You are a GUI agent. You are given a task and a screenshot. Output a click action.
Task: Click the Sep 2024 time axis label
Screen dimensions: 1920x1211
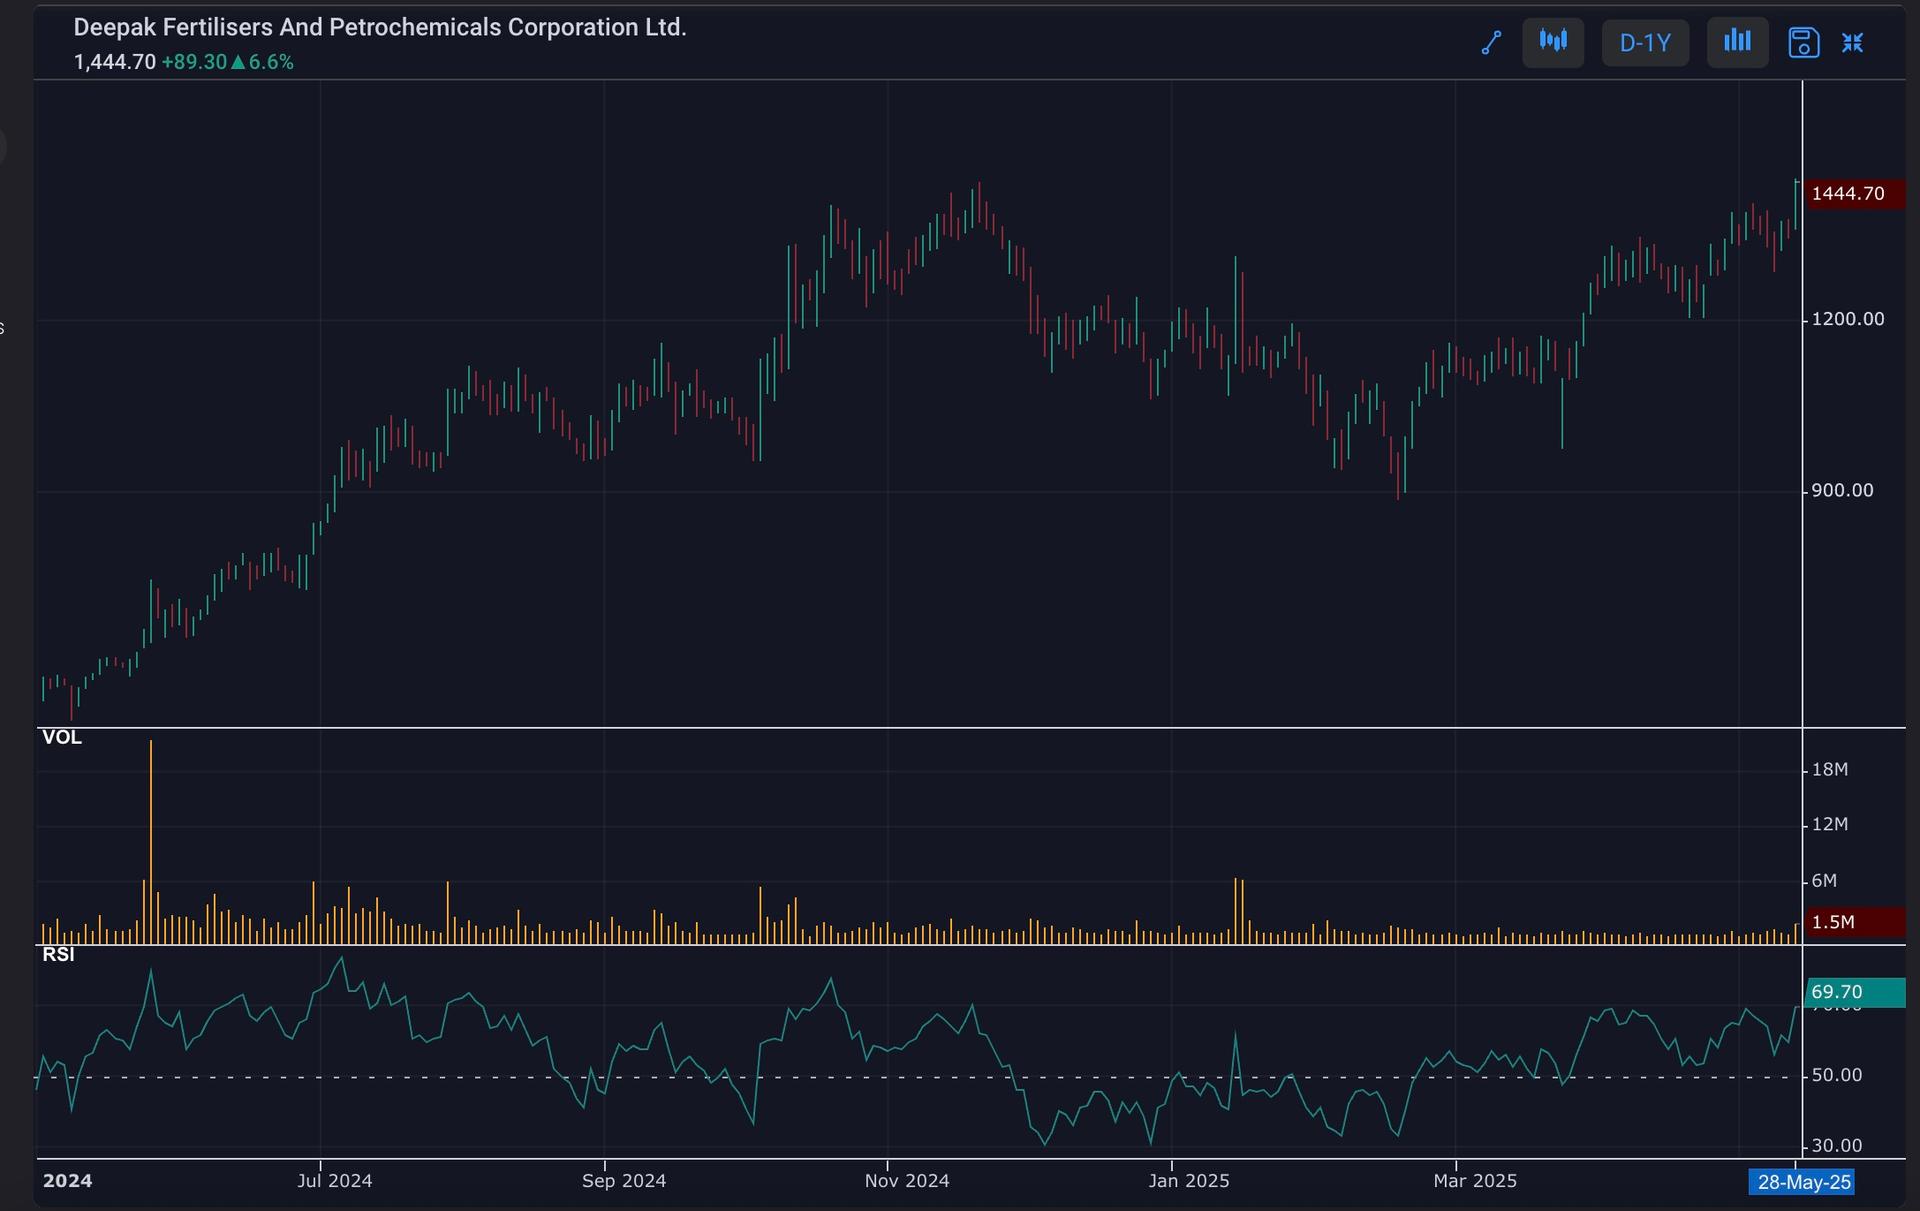click(624, 1181)
